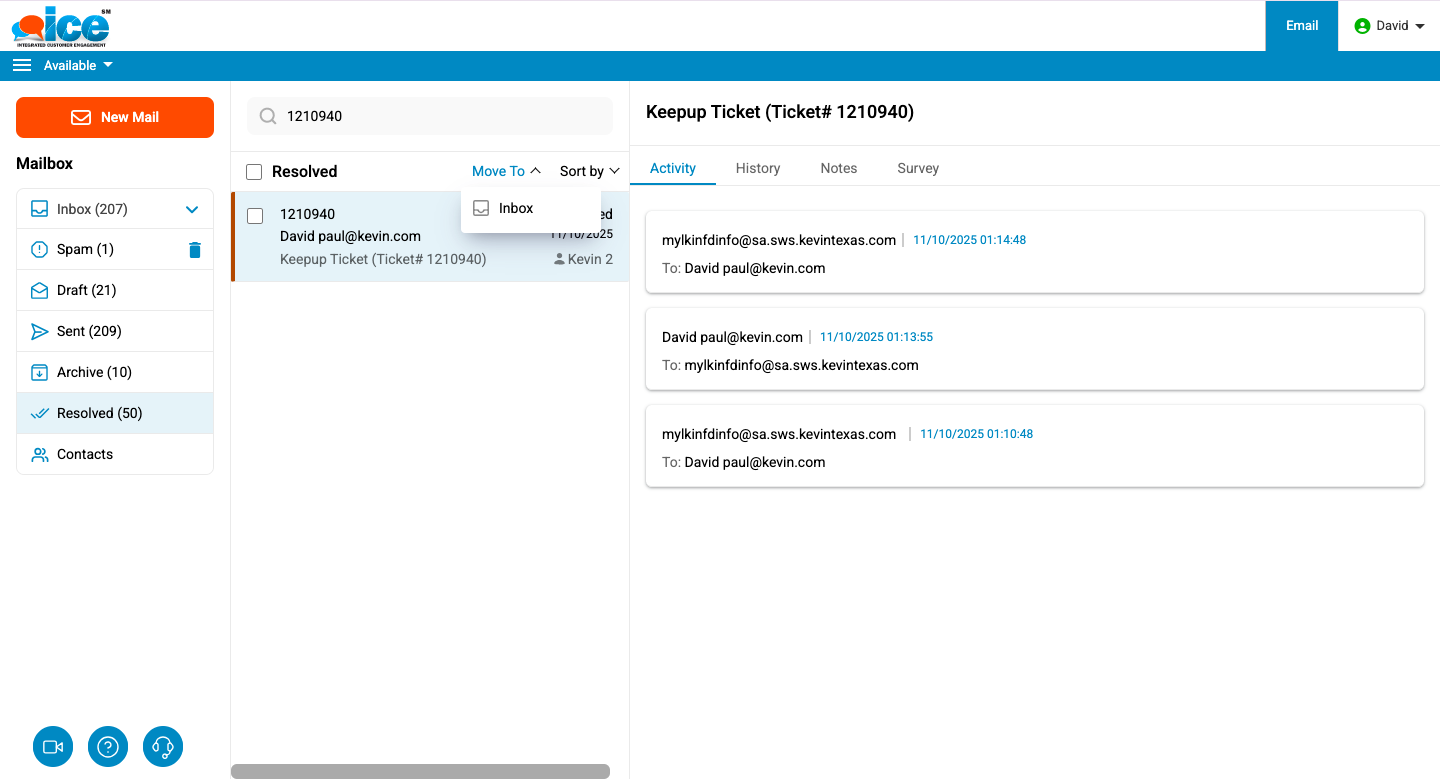Click the New Mail button
Image resolution: width=1440 pixels, height=779 pixels.
[115, 117]
